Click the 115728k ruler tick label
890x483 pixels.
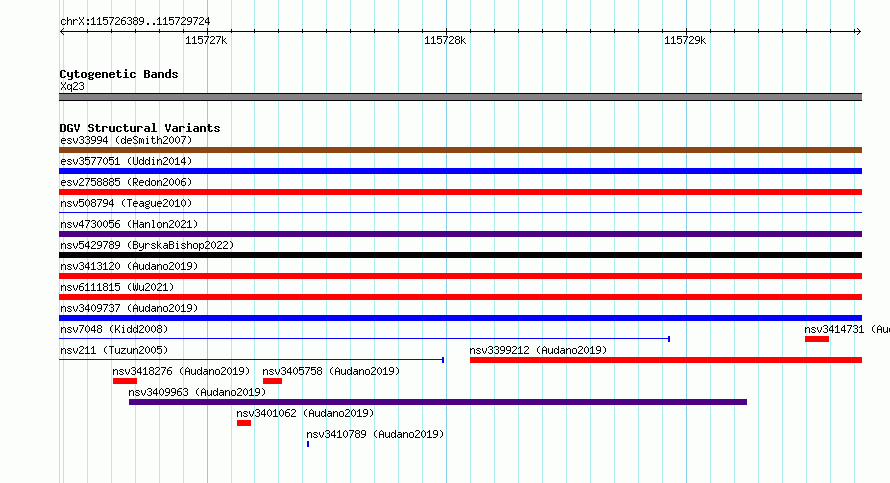tap(445, 40)
